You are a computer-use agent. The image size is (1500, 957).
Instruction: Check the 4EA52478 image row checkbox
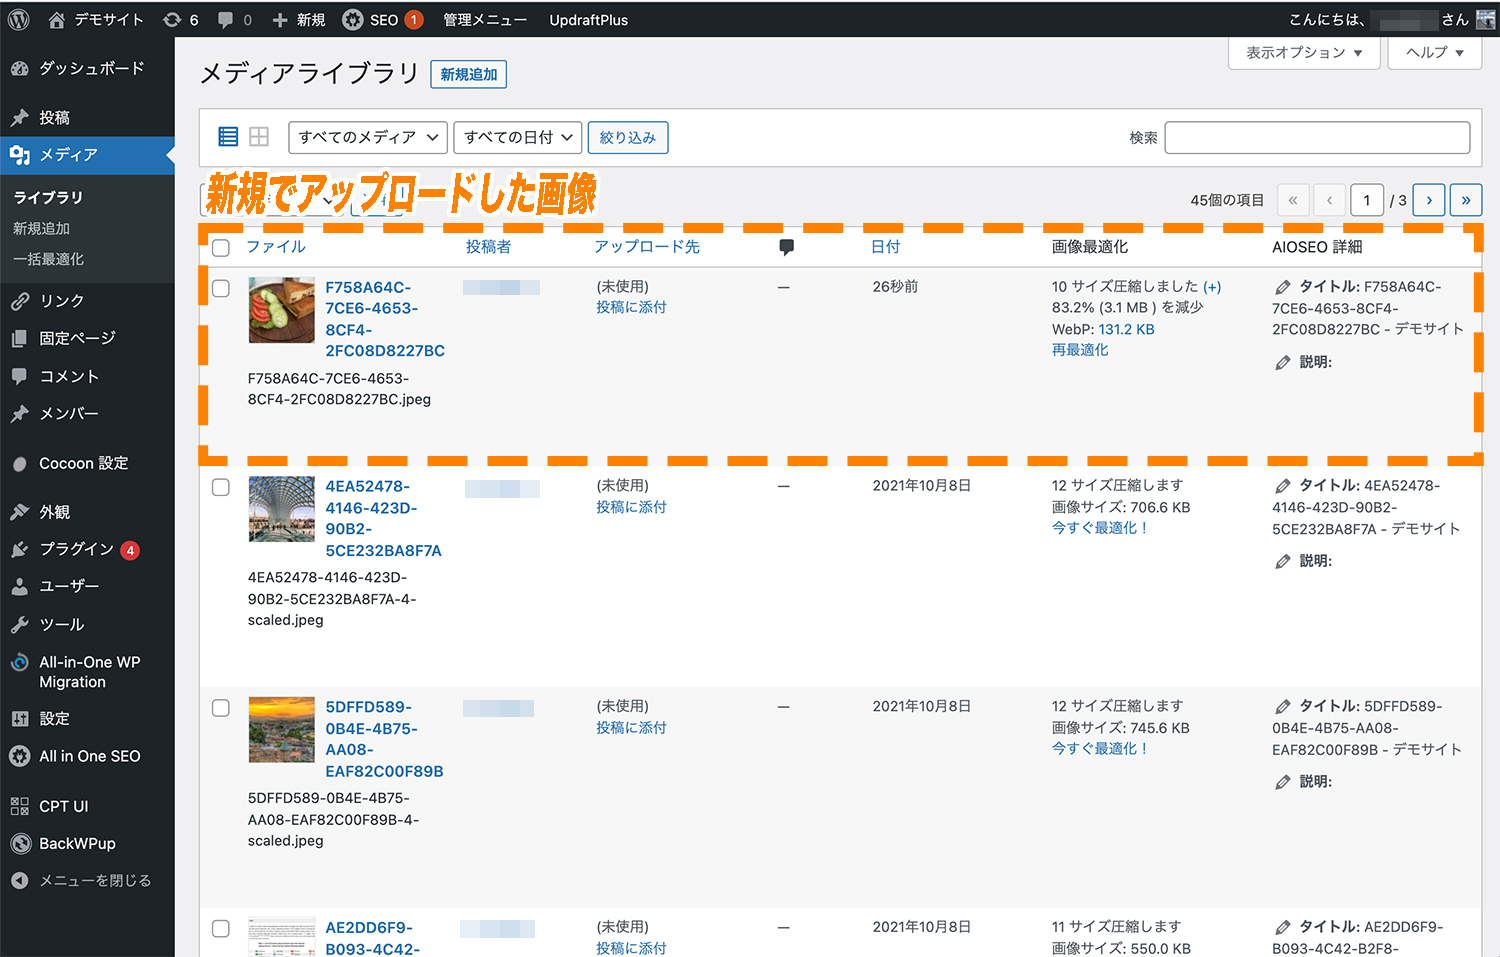(x=221, y=488)
